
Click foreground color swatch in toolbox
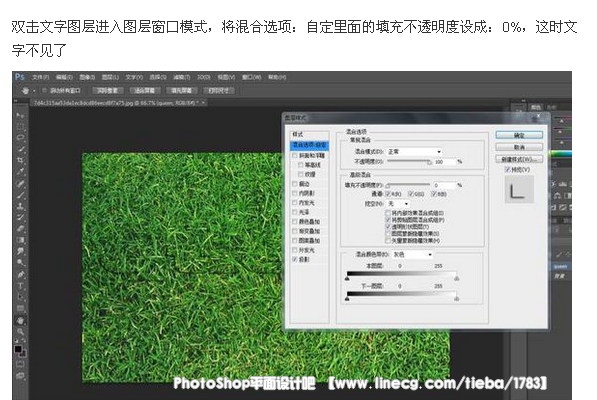18,349
